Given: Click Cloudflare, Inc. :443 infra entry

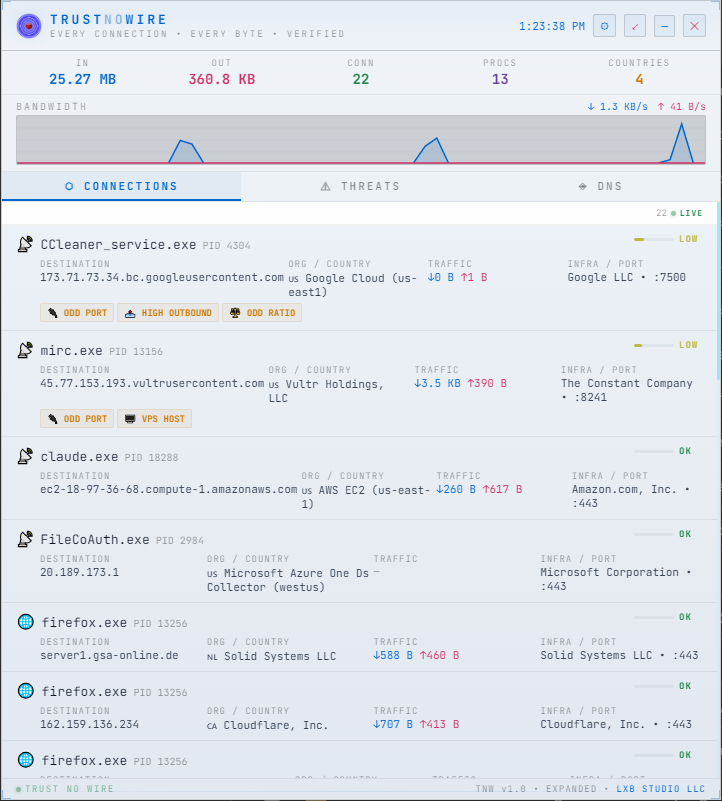Looking at the screenshot, I should point(616,724).
